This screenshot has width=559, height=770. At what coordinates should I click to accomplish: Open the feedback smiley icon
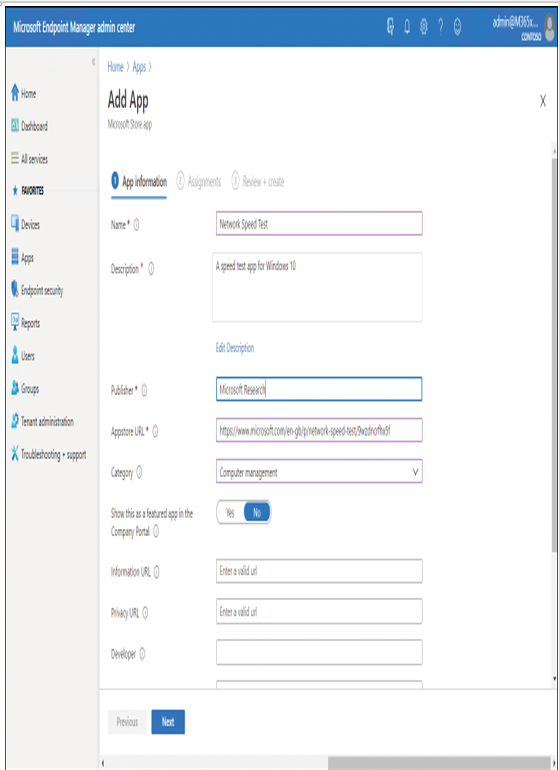click(x=457, y=27)
